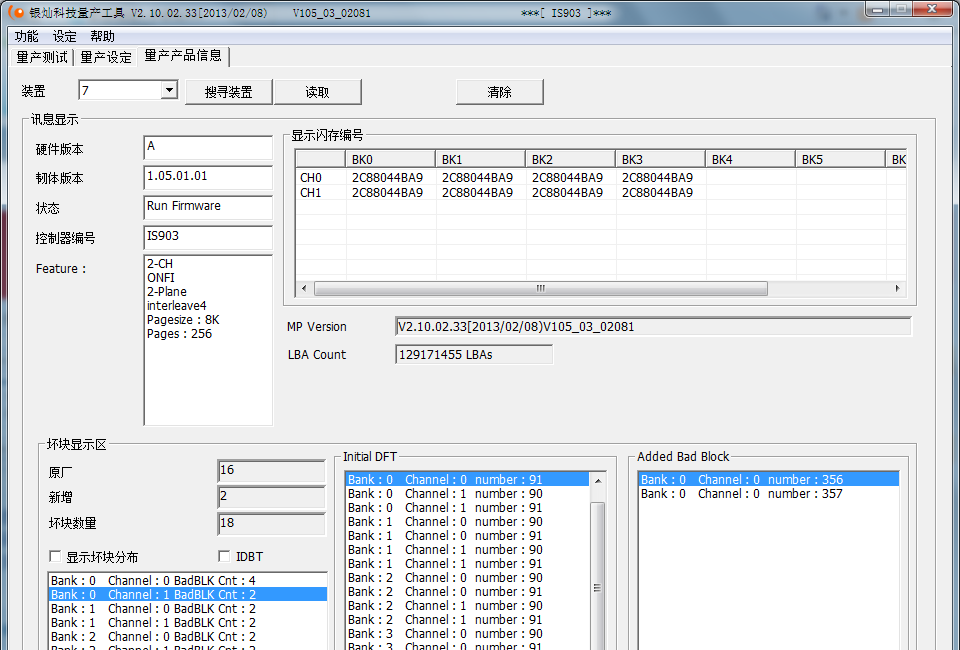The image size is (960, 650).
Task: Select DFT row Bank 1 Channel 0 number 90
Action: [467, 521]
